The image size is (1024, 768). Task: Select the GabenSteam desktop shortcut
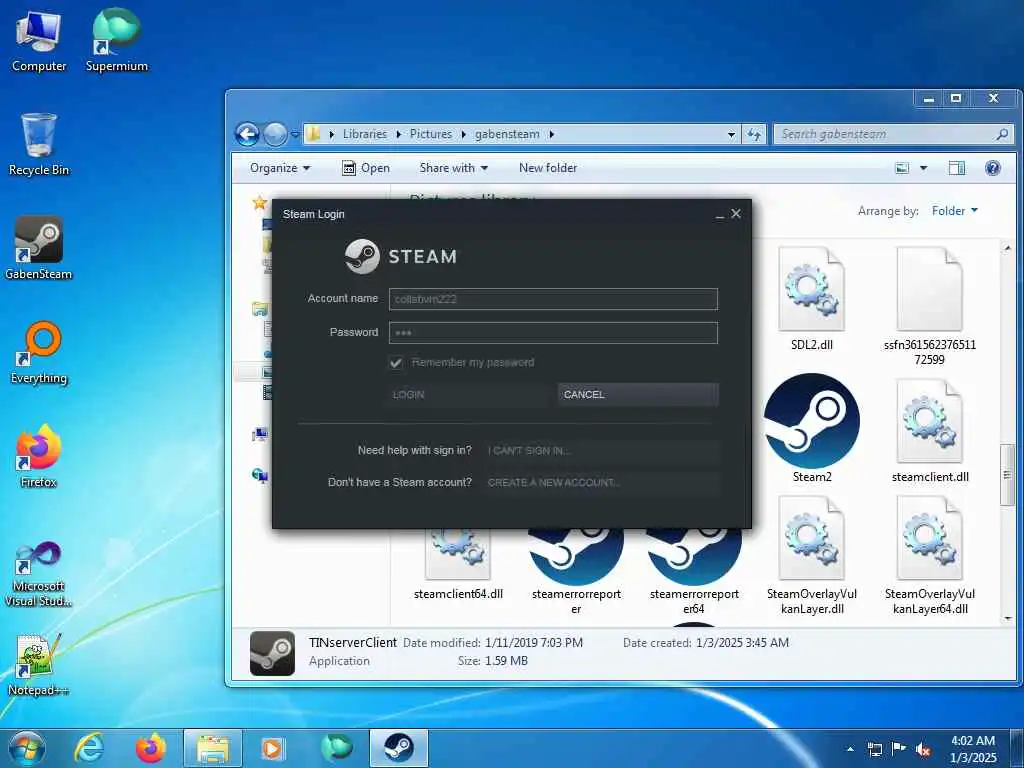pyautogui.click(x=39, y=248)
